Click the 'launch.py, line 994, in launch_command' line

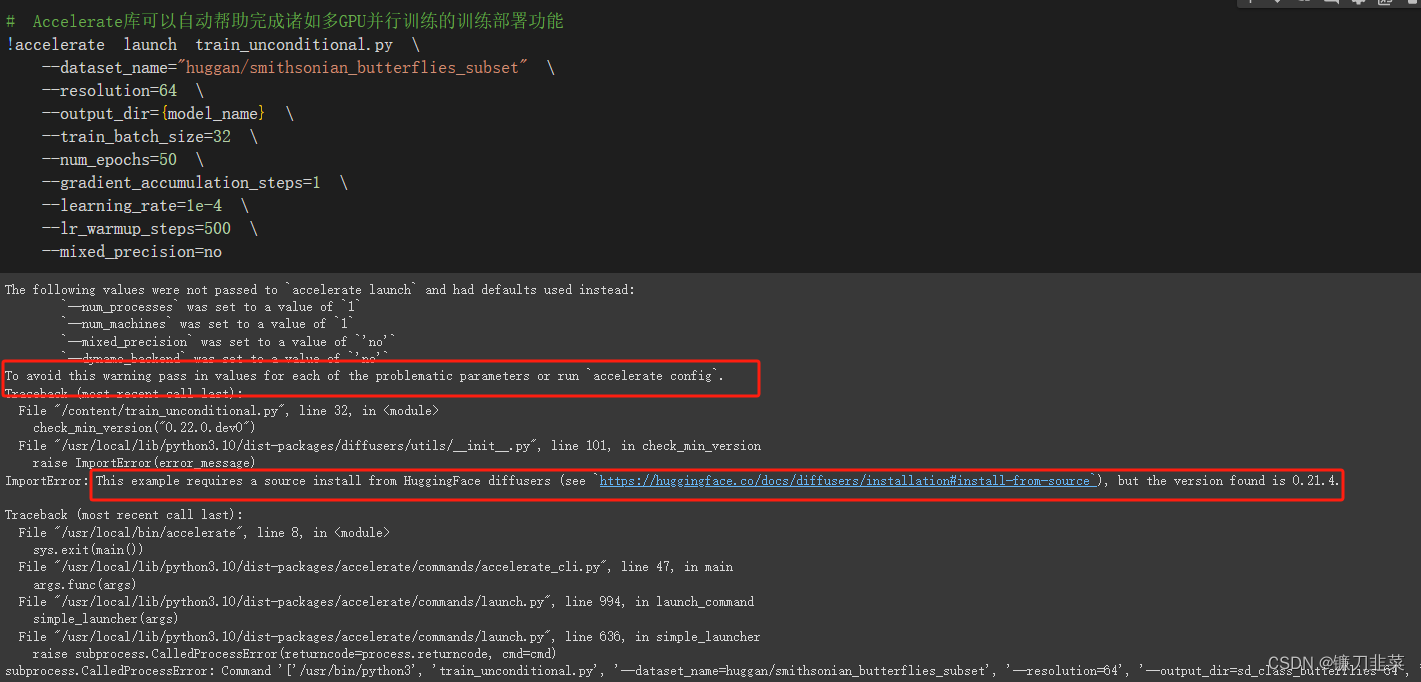coord(386,602)
